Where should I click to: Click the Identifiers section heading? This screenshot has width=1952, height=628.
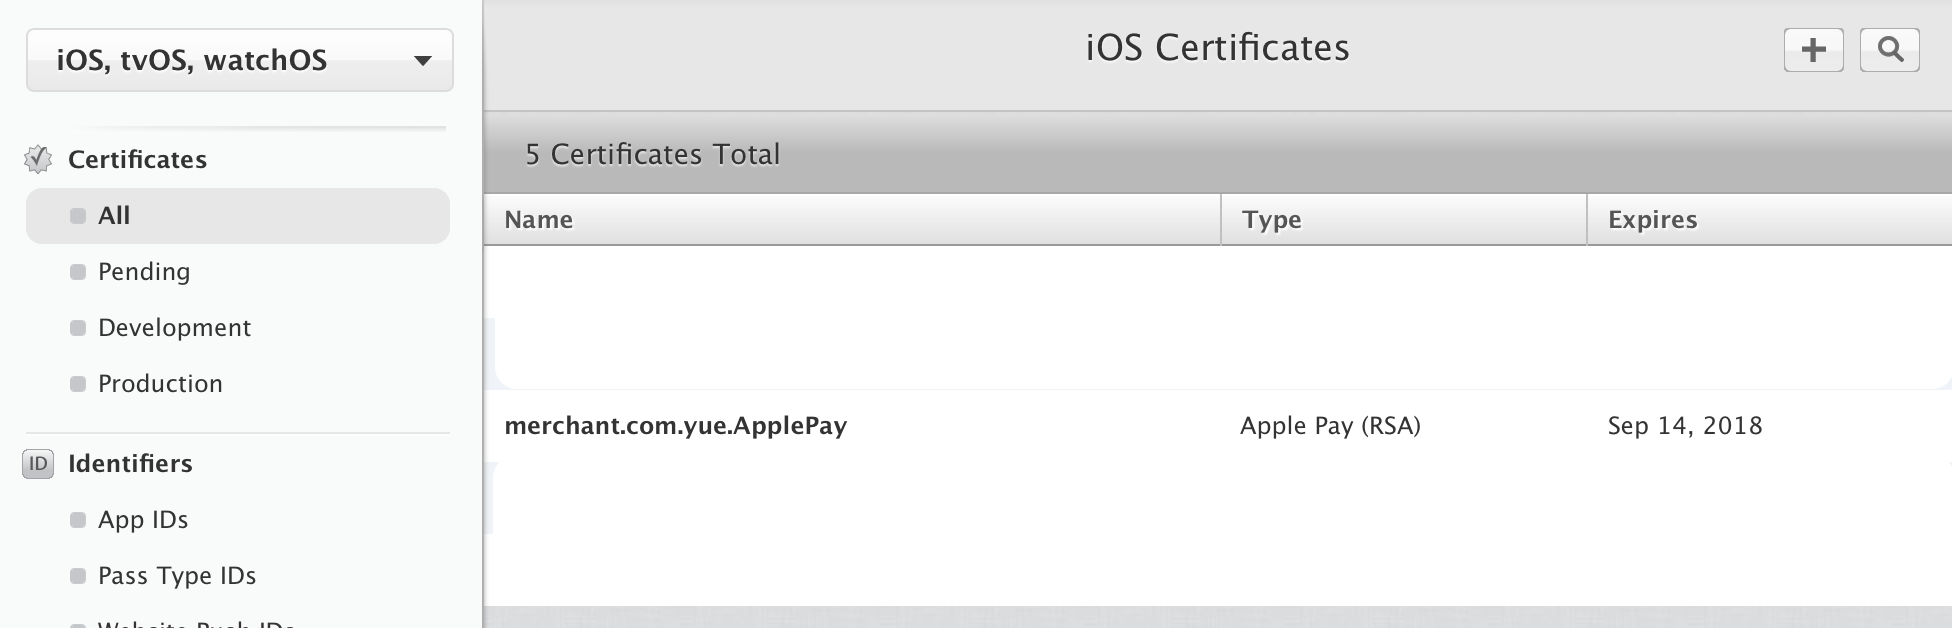coord(130,464)
